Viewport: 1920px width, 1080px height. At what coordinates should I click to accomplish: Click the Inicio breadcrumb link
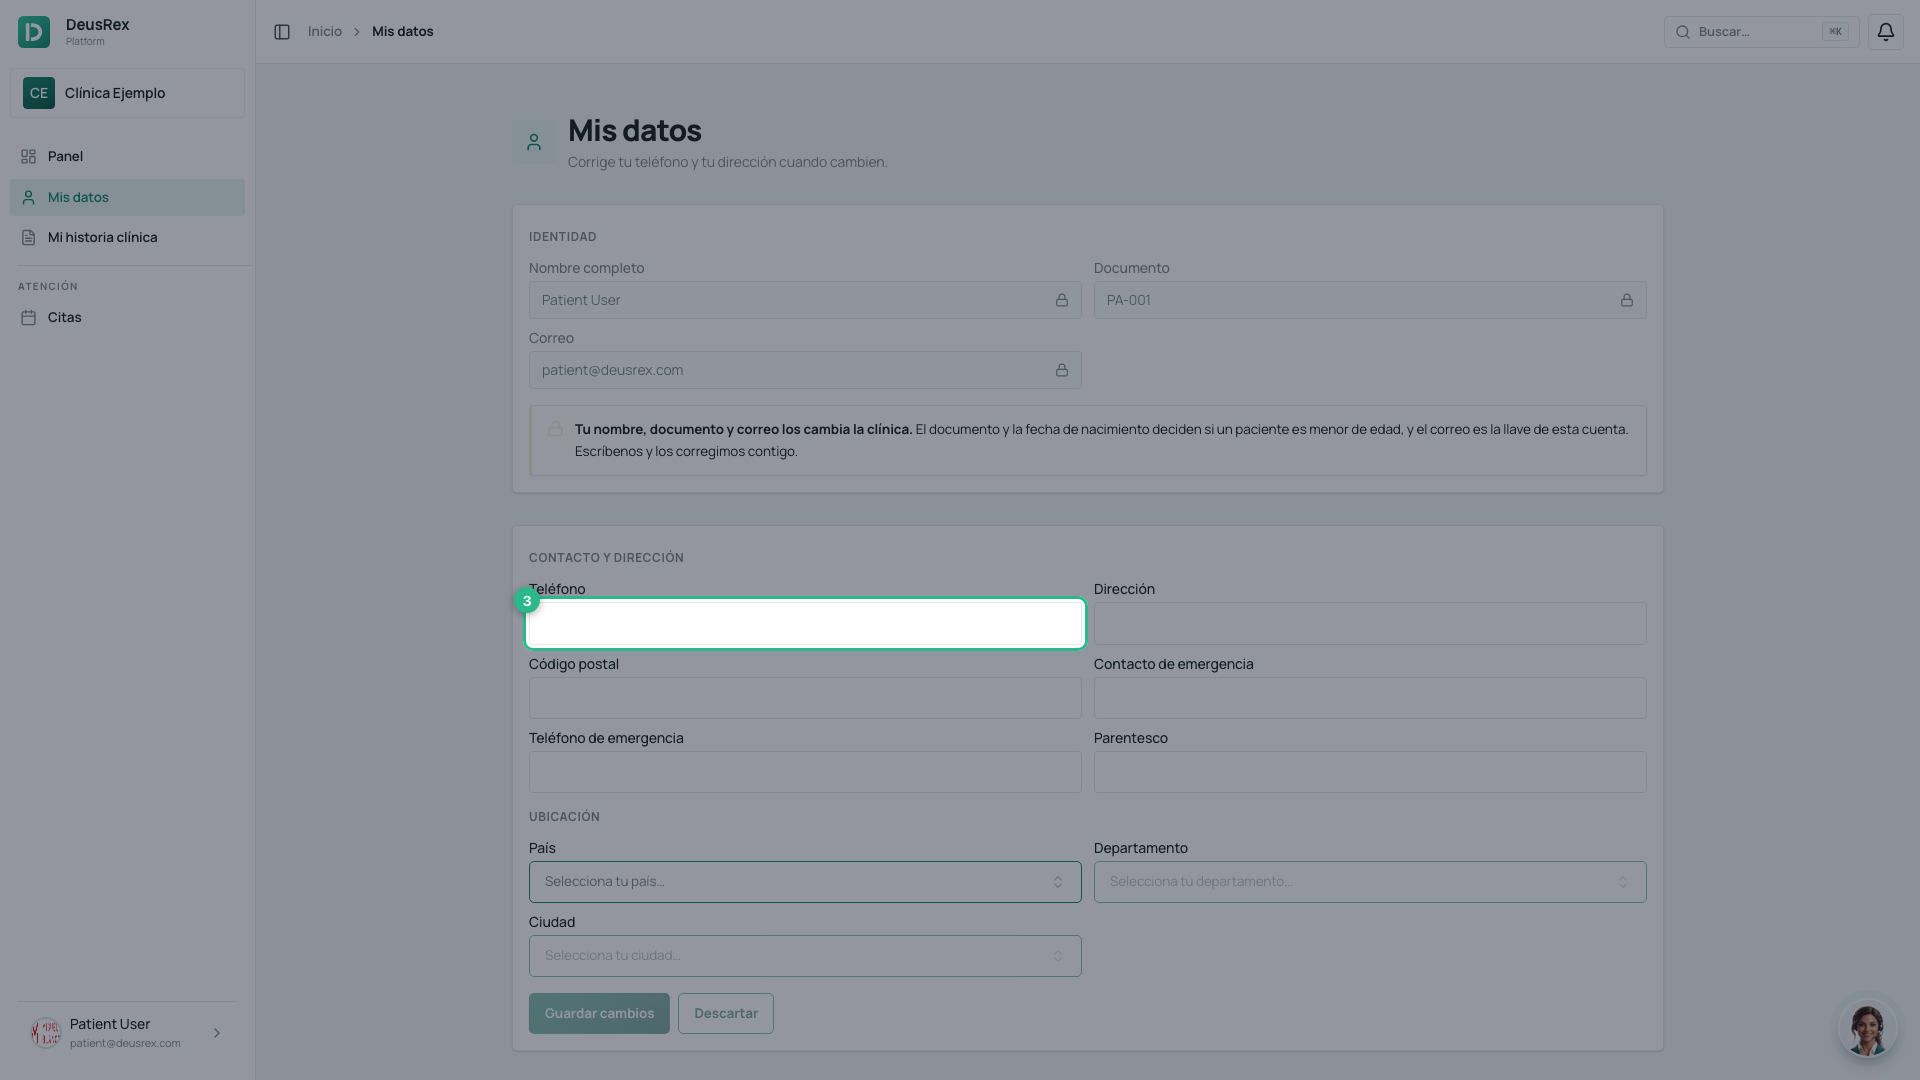pos(325,32)
